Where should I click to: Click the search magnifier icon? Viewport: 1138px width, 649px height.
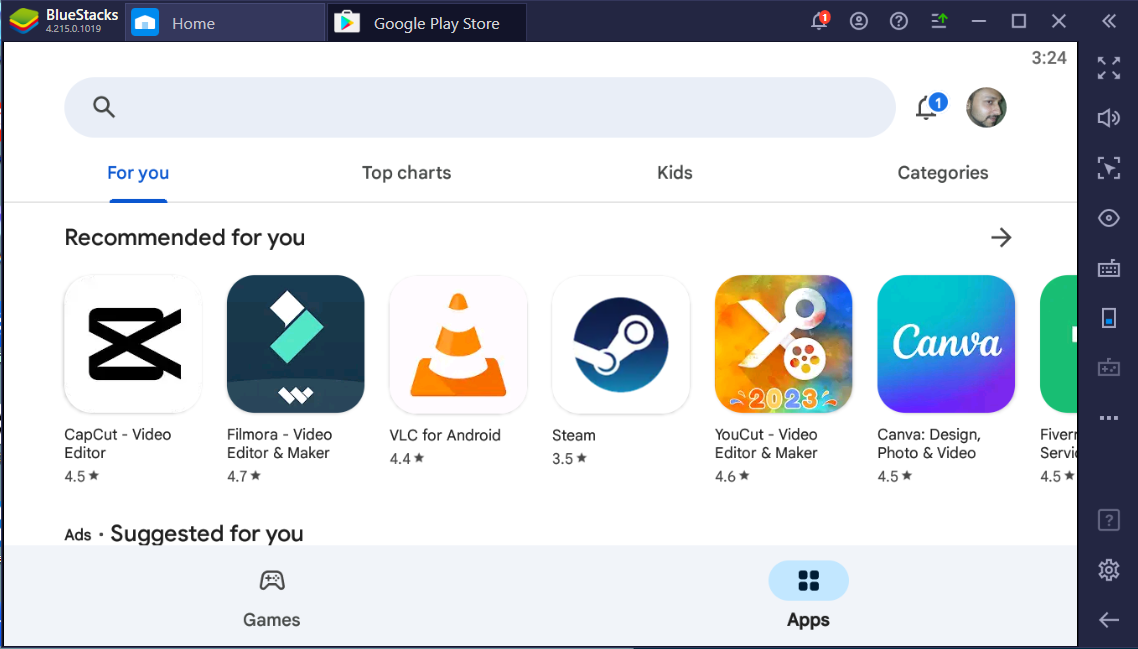104,107
